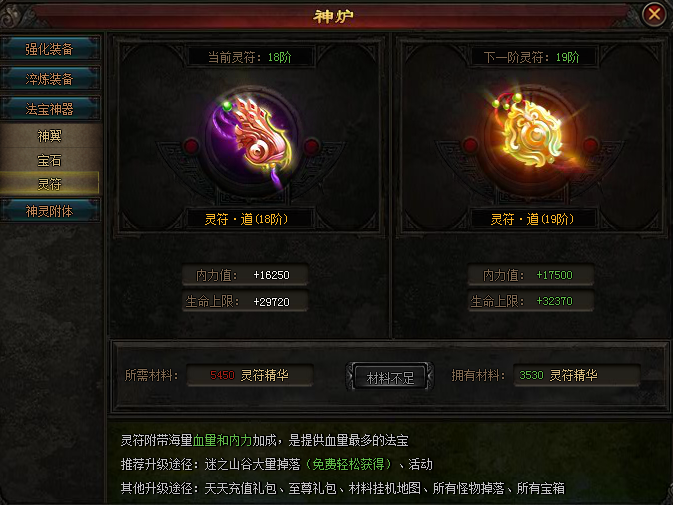Click the 免费轻松获得 green link text
The image size is (673, 505).
[349, 464]
